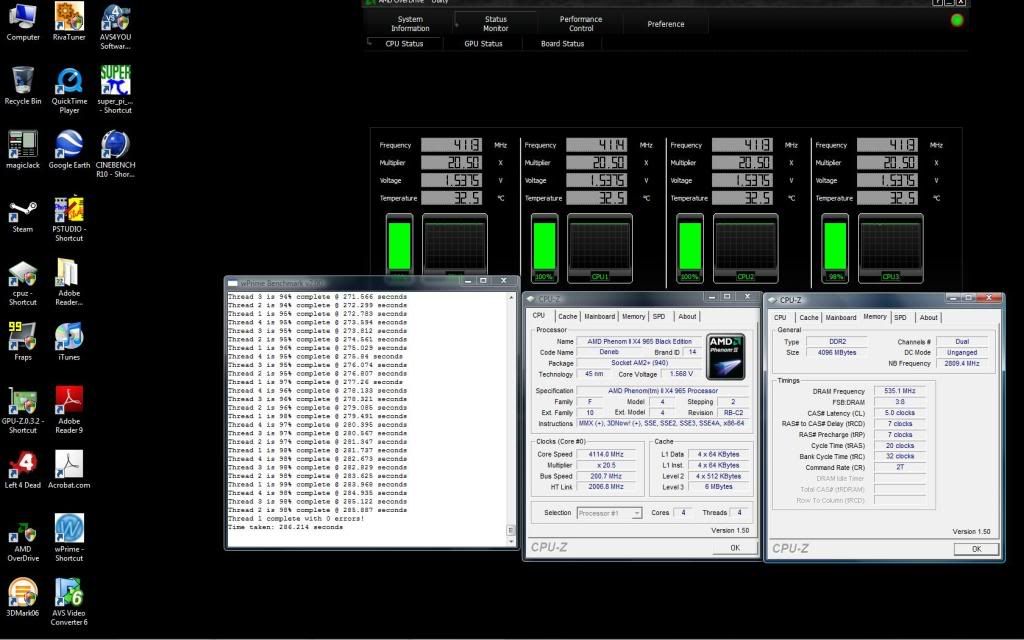Click the PSTUDIO shortcut icon

[x=69, y=218]
